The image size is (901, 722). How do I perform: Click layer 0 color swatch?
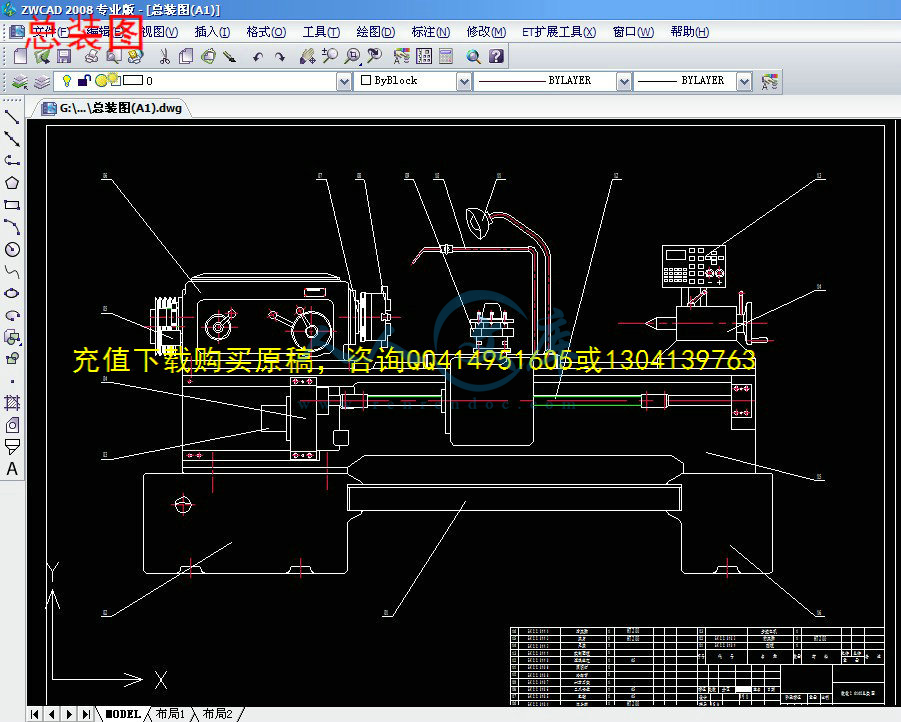[x=133, y=80]
